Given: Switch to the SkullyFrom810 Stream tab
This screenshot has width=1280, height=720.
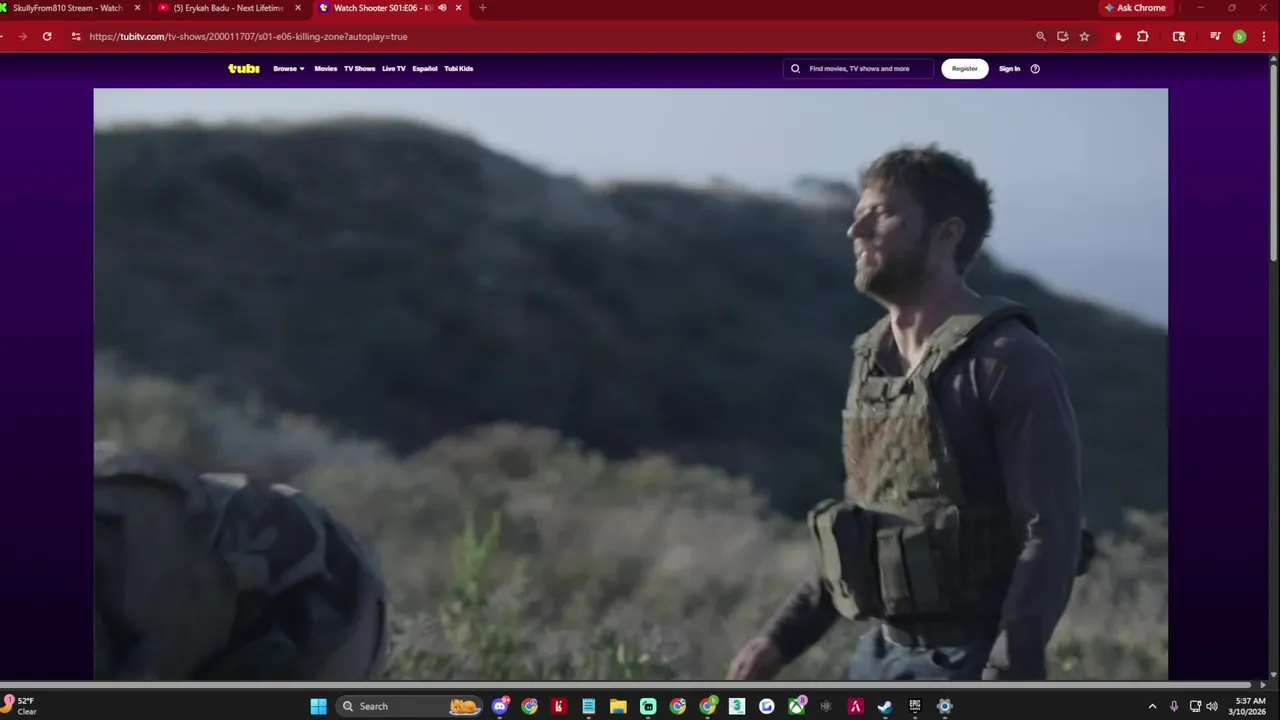Looking at the screenshot, I should pyautogui.click(x=68, y=8).
